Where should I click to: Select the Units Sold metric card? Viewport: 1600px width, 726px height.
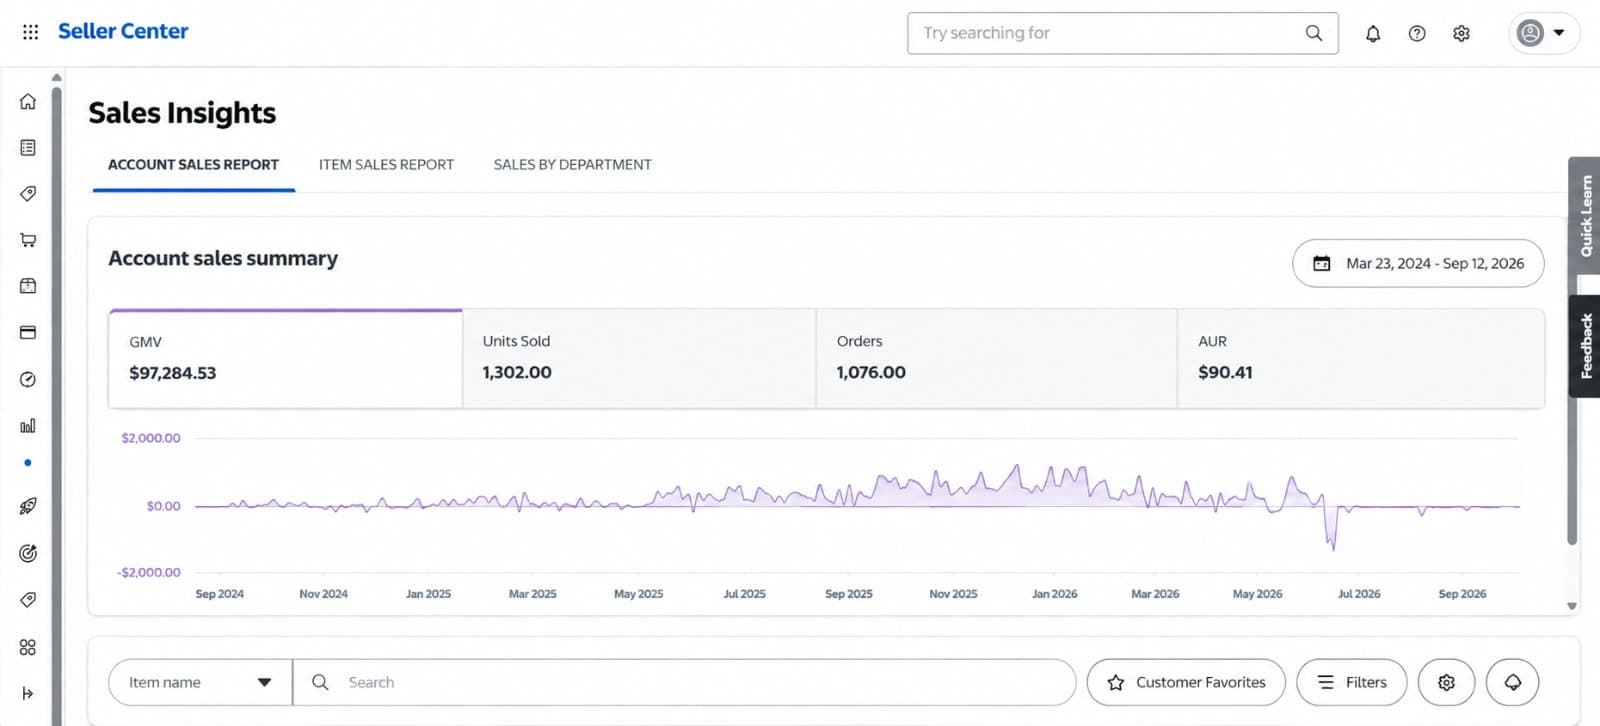coord(639,358)
